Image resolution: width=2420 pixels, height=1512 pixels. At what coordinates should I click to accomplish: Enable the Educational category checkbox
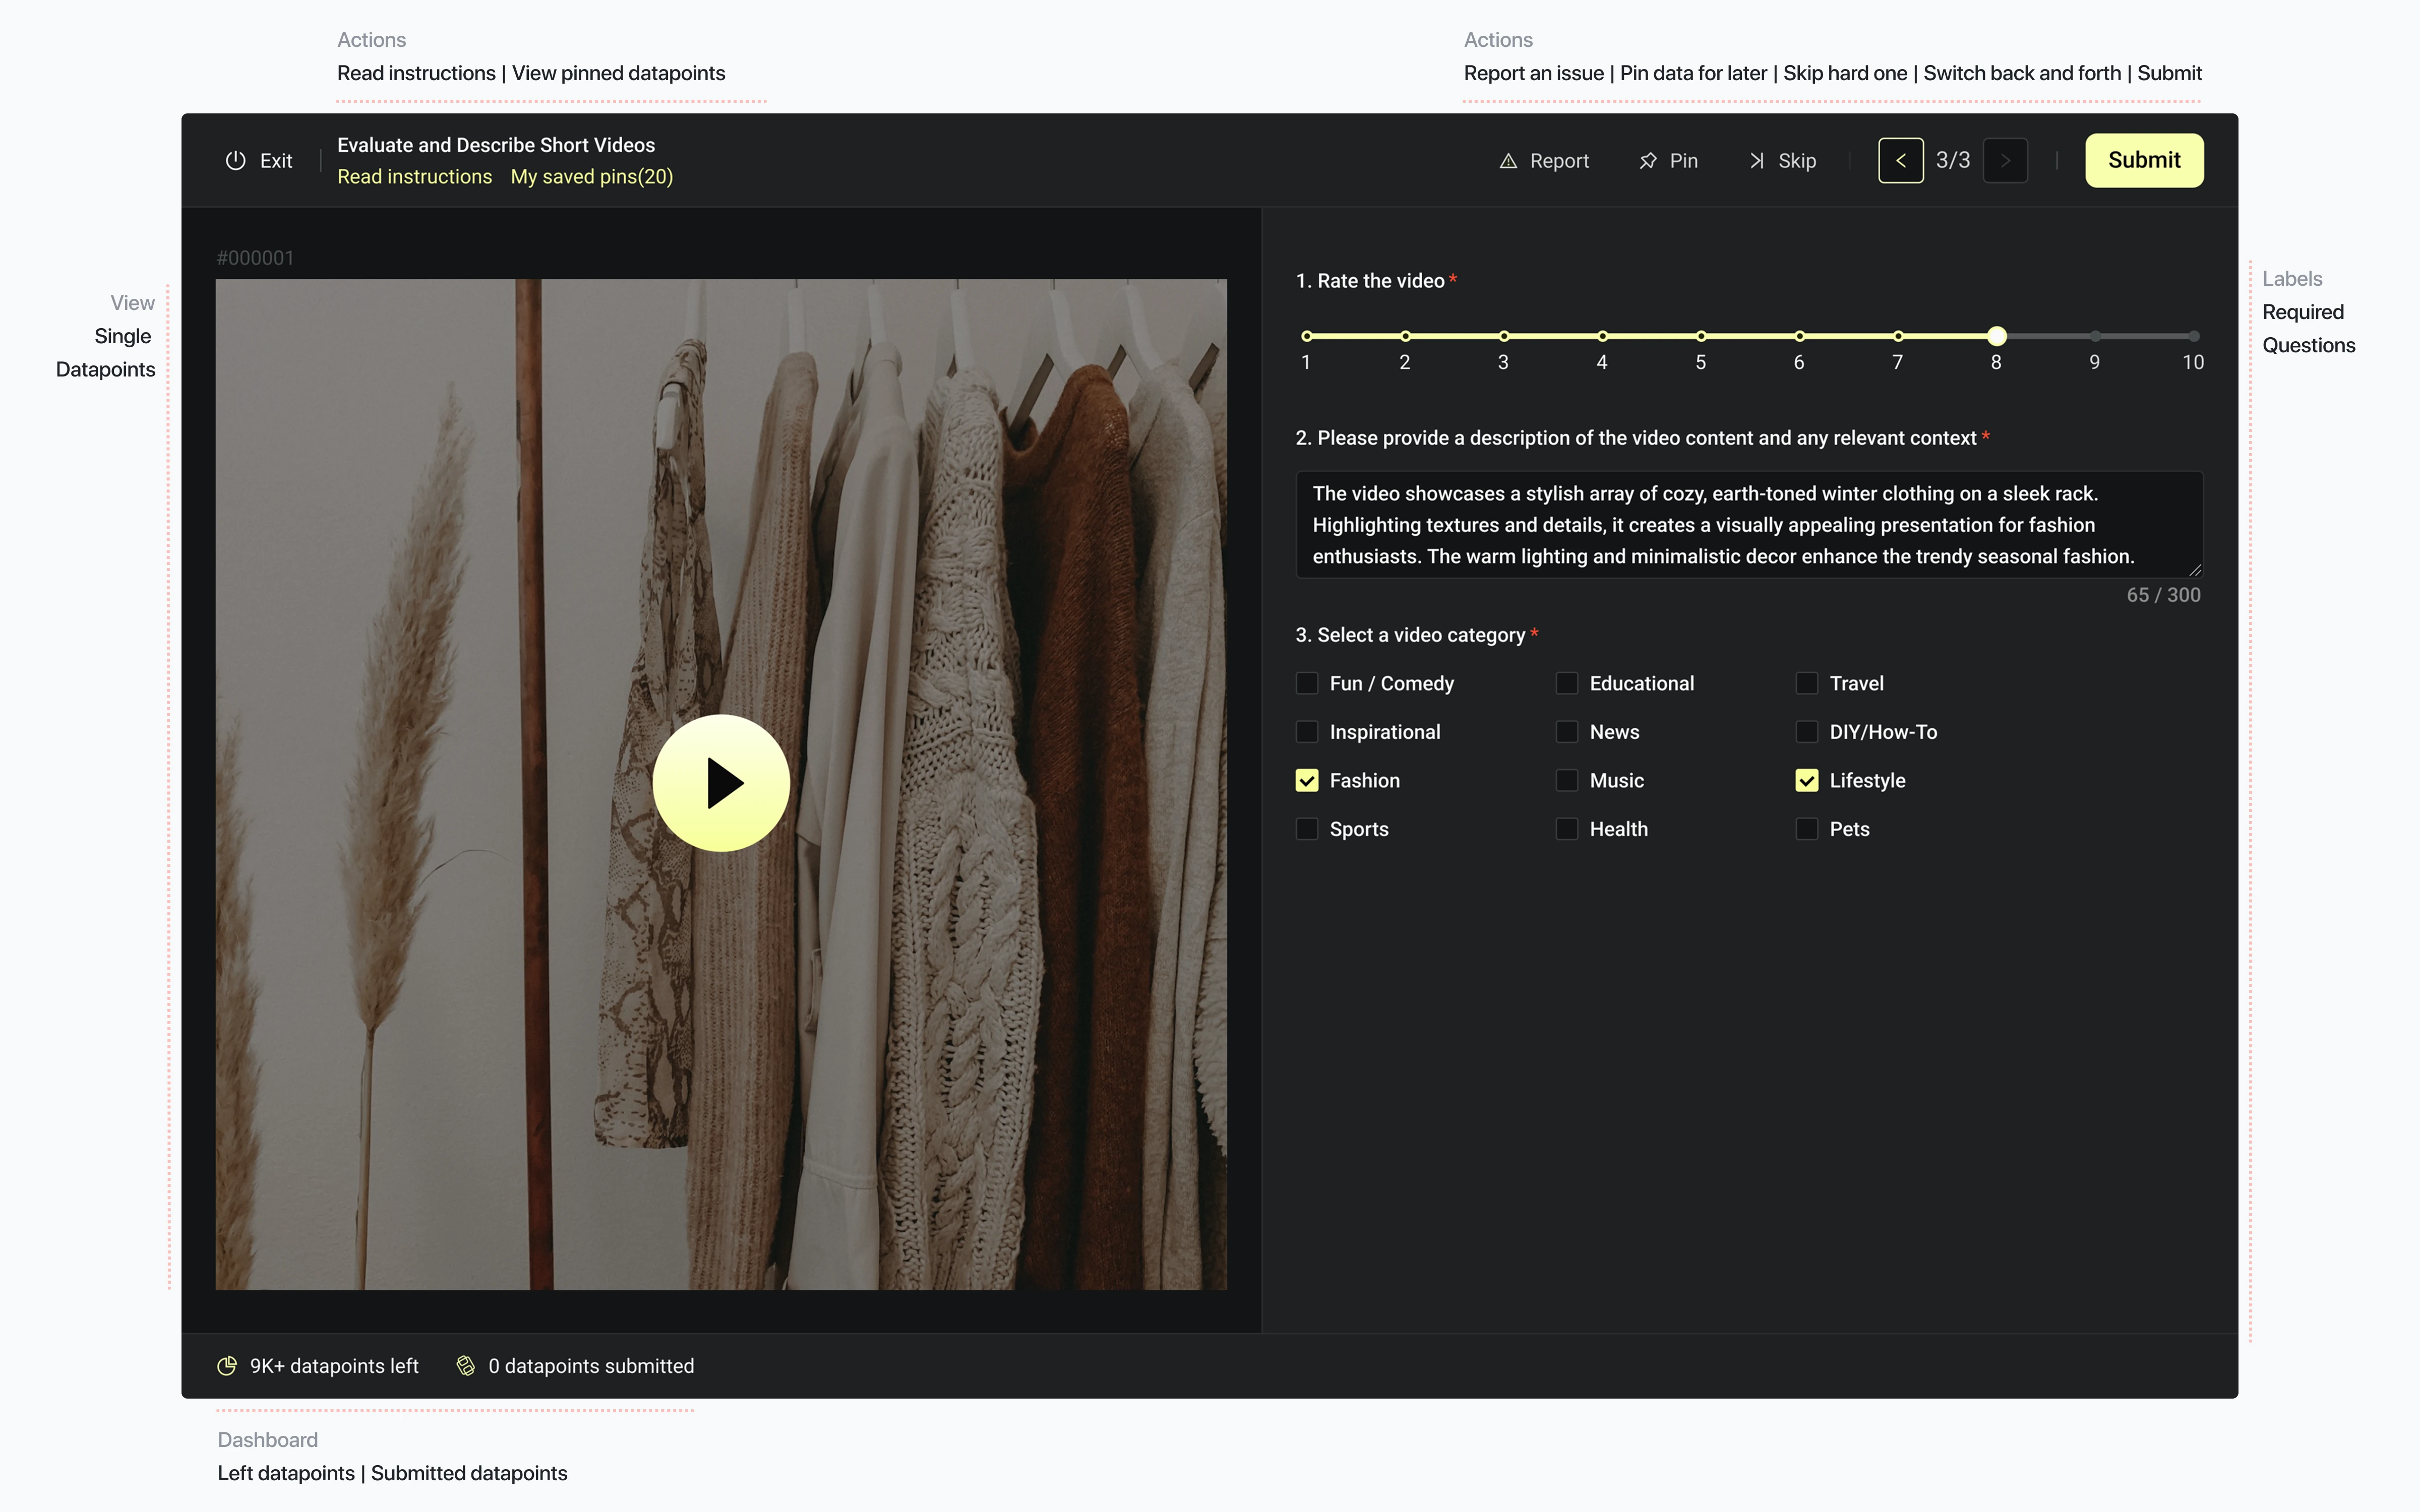pyautogui.click(x=1567, y=683)
